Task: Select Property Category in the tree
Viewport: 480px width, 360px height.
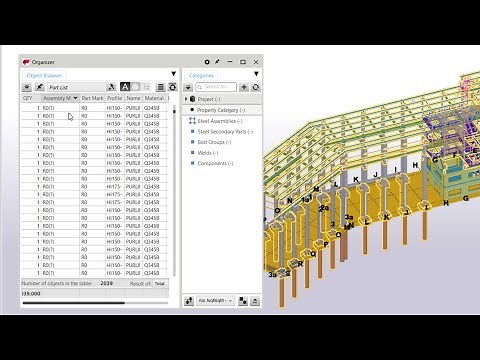Action: pyautogui.click(x=221, y=110)
